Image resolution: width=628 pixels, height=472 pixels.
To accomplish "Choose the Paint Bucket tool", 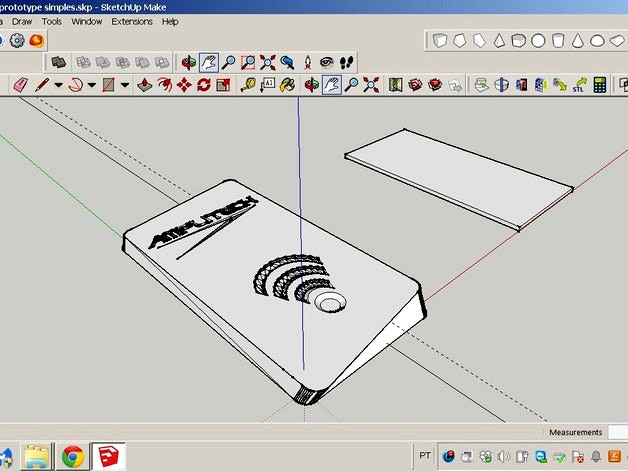I will 287,85.
